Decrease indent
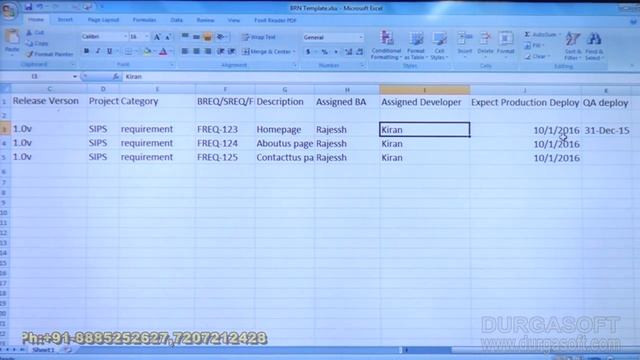The height and width of the screenshot is (360, 640). click(221, 51)
